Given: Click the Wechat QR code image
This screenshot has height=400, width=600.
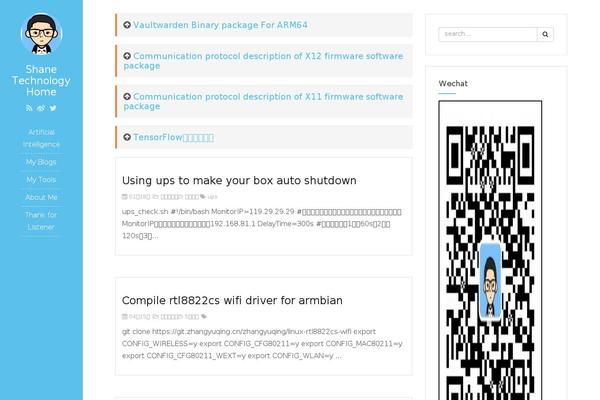Looking at the screenshot, I should point(490,250).
